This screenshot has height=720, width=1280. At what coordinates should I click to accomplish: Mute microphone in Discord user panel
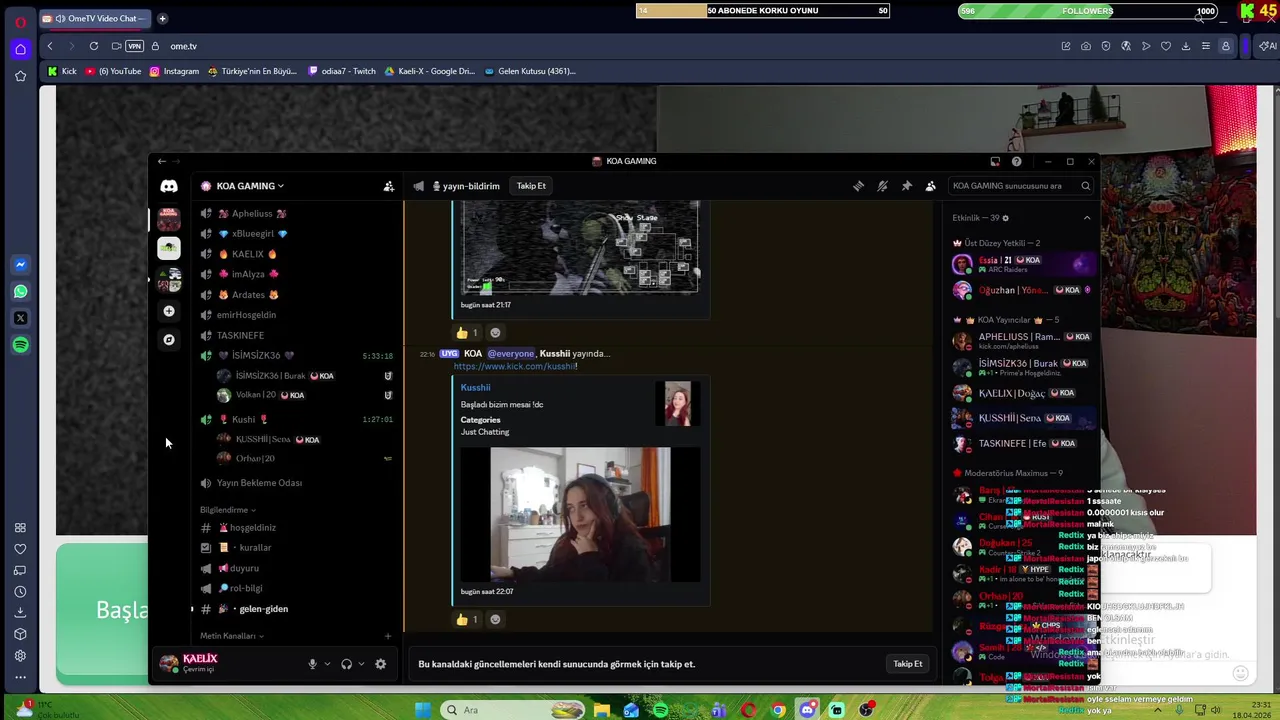click(312, 664)
